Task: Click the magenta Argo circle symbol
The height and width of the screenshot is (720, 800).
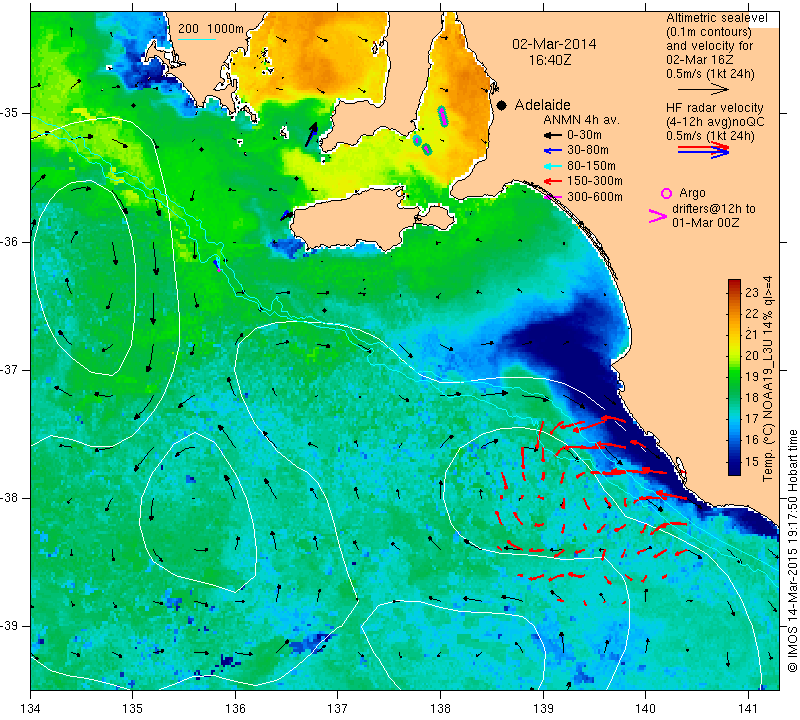Action: point(666,193)
